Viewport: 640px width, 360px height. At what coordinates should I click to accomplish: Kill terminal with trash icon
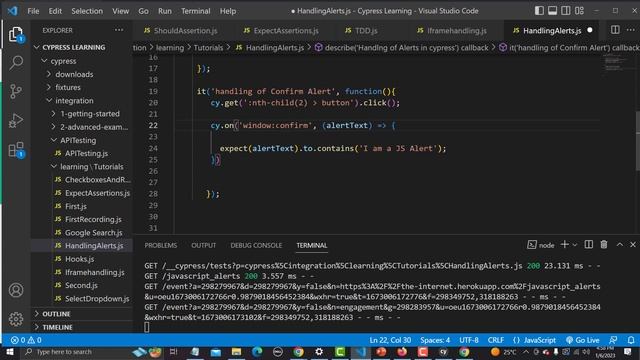coord(604,244)
